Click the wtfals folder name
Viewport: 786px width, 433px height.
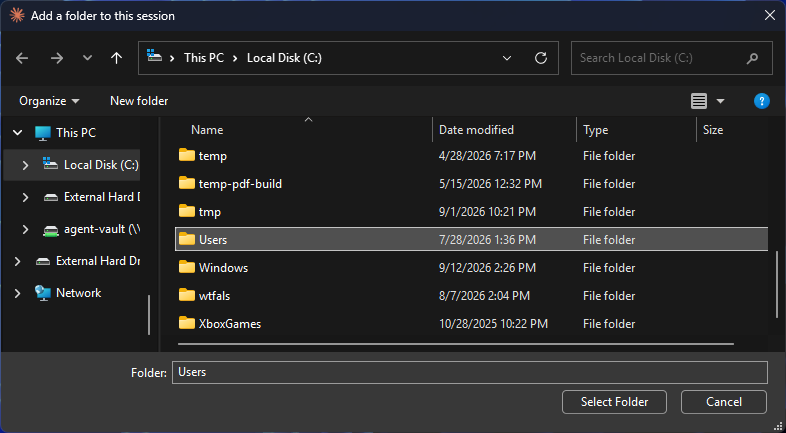(214, 296)
